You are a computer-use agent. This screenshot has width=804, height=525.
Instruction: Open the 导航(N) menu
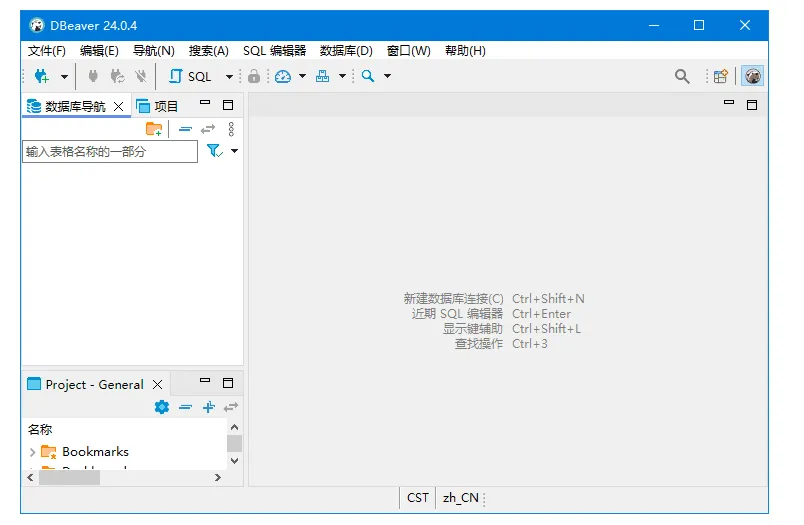[153, 51]
